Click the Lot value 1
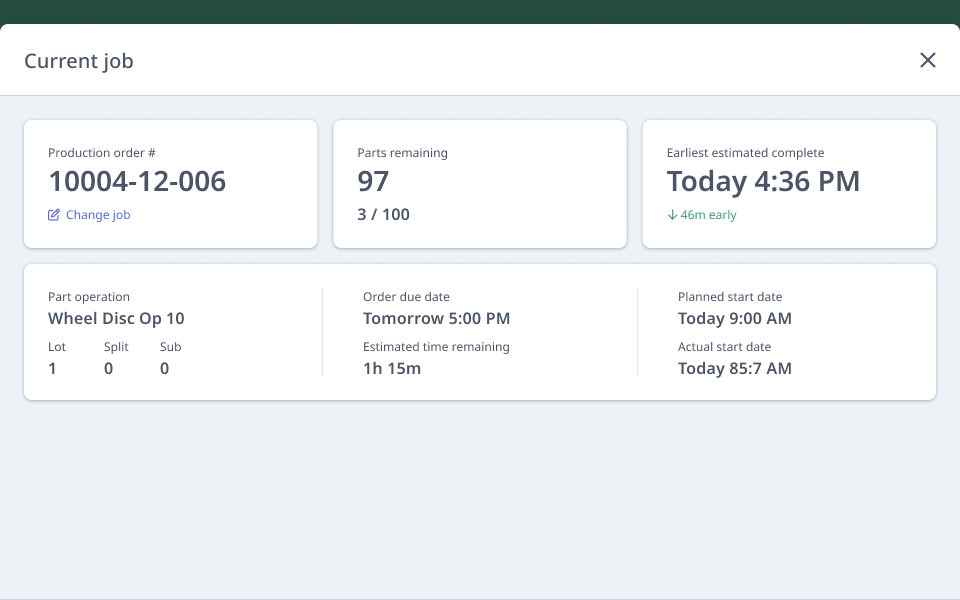 coord(52,368)
